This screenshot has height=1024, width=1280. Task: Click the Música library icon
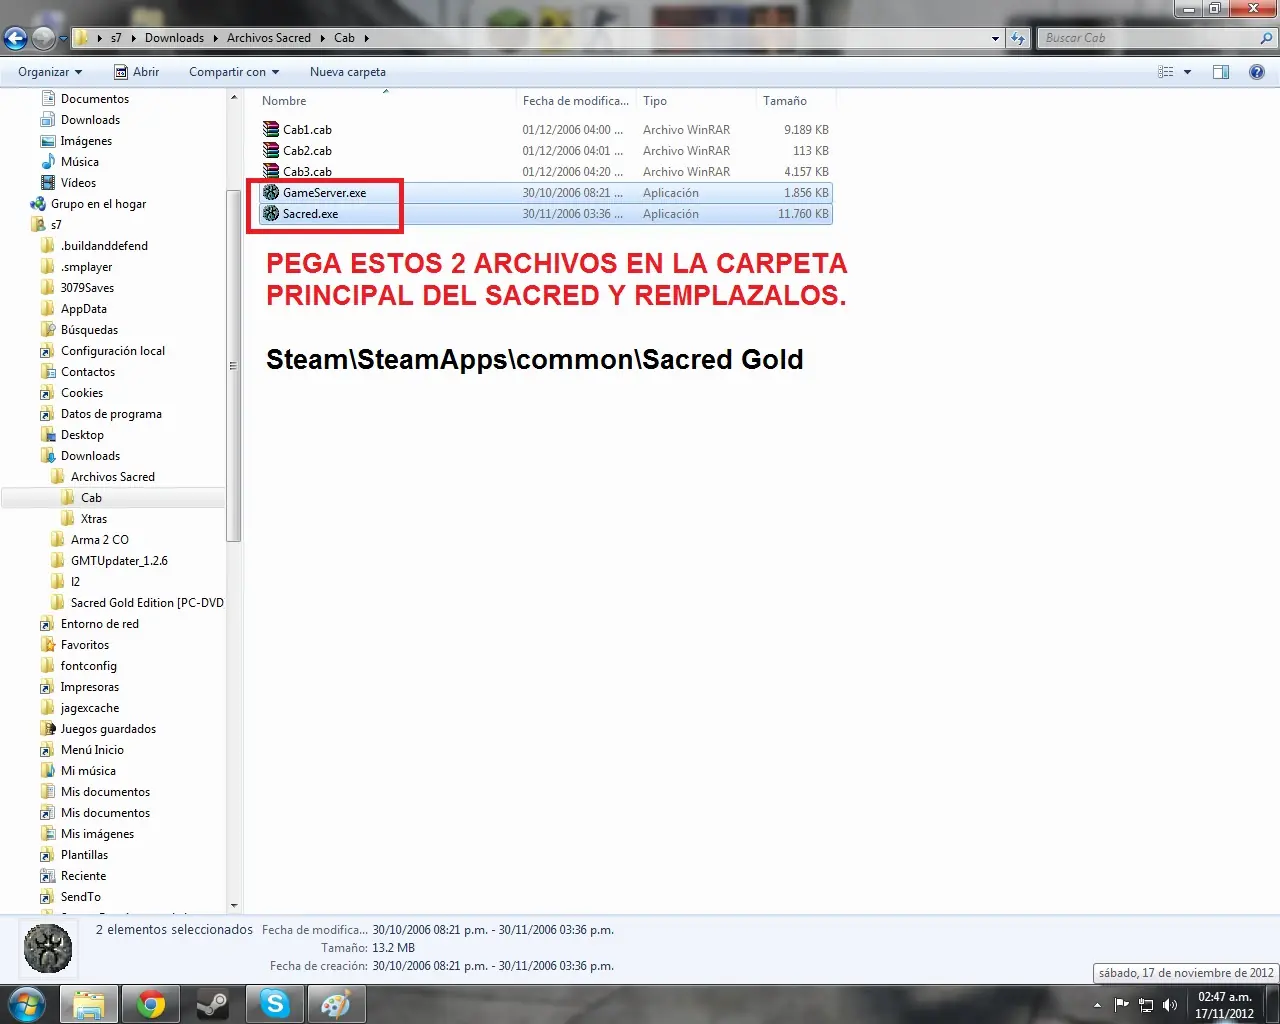coord(48,162)
